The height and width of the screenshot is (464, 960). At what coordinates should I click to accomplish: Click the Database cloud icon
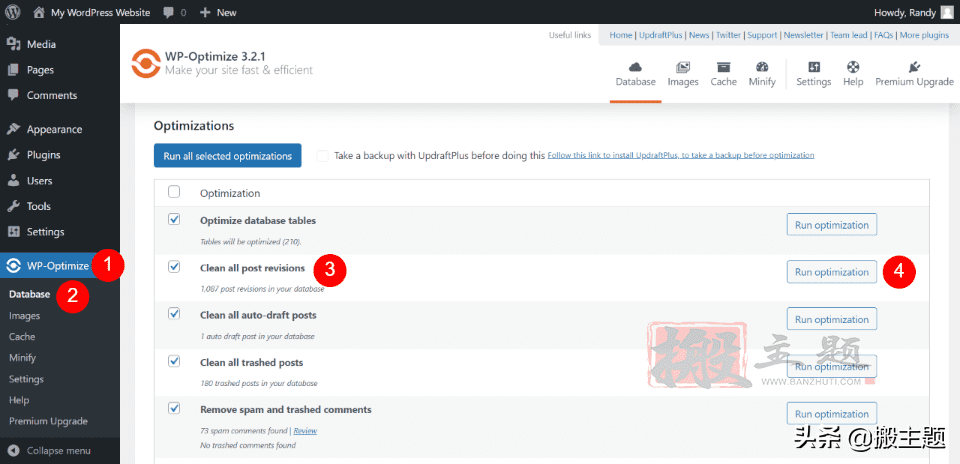636,67
